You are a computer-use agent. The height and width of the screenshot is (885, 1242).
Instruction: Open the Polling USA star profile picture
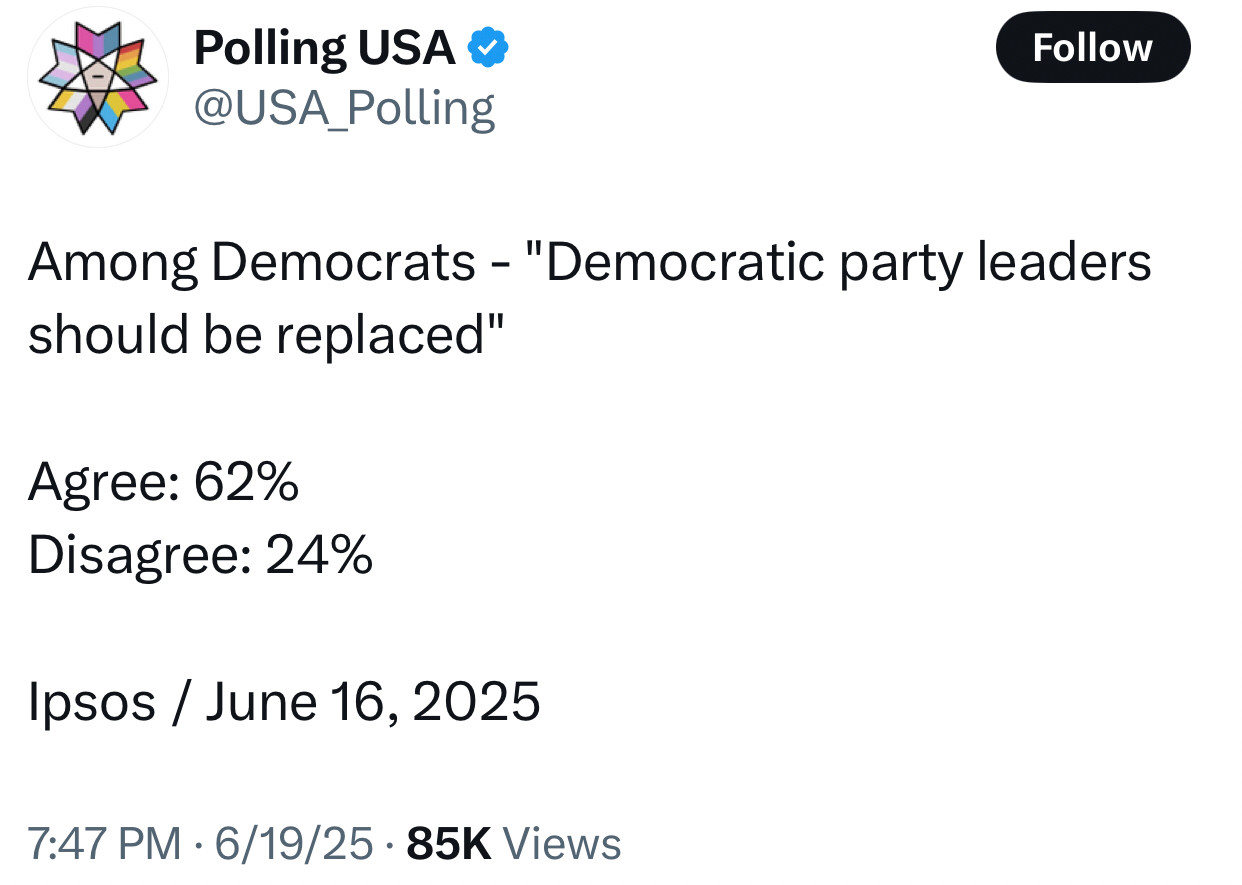tap(97, 78)
